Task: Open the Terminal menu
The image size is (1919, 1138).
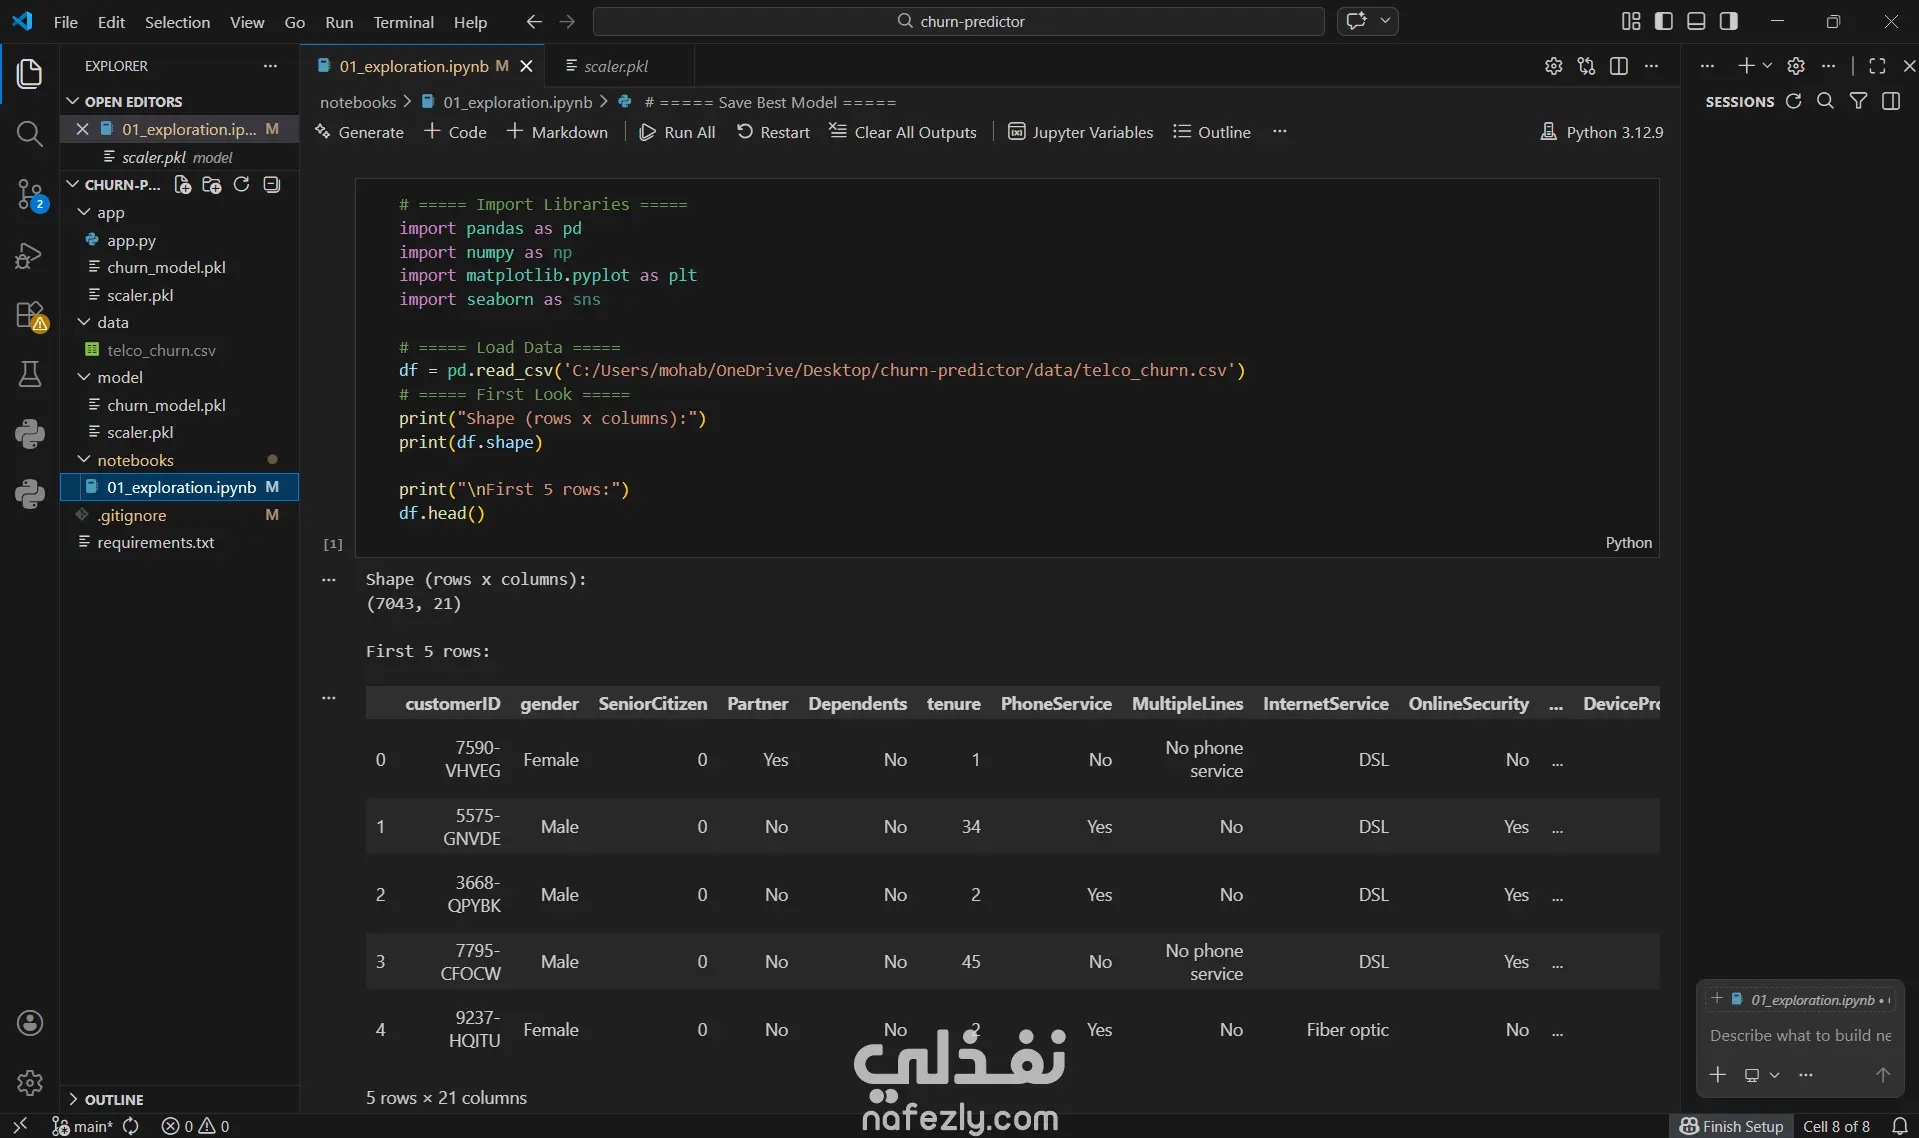Action: pos(403,22)
